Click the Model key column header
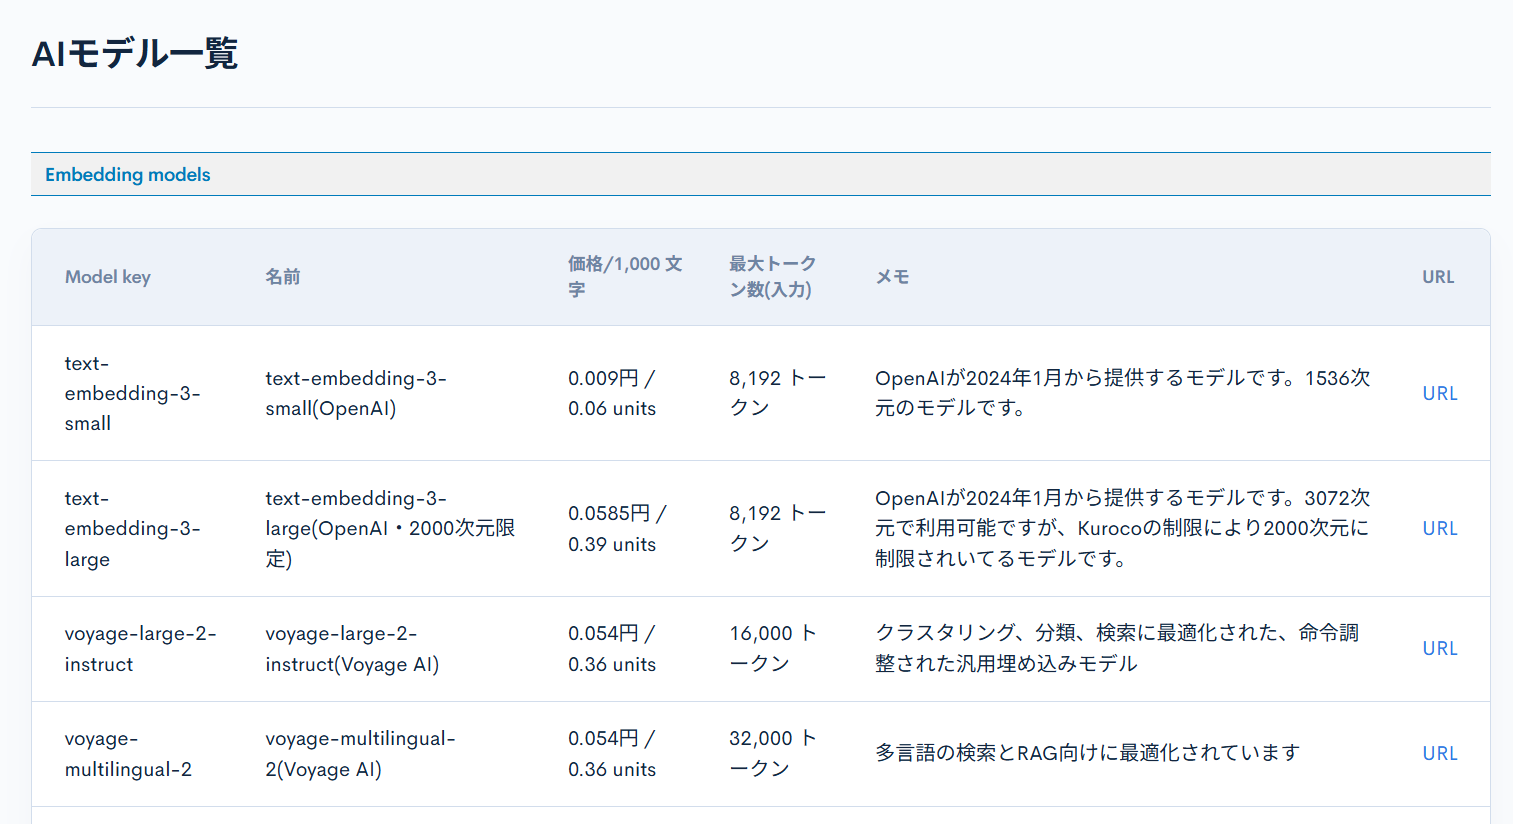The width and height of the screenshot is (1513, 824). pyautogui.click(x=107, y=277)
